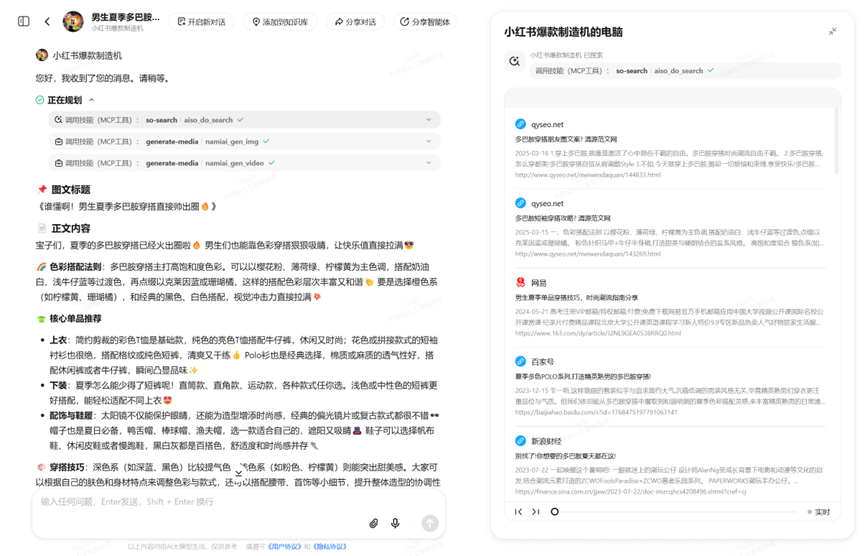Image resolution: width=865 pixels, height=556 pixels.
Task: Open first qyseo.net result 多巴胺穿搭朋友圈文案
Action: coord(566,139)
